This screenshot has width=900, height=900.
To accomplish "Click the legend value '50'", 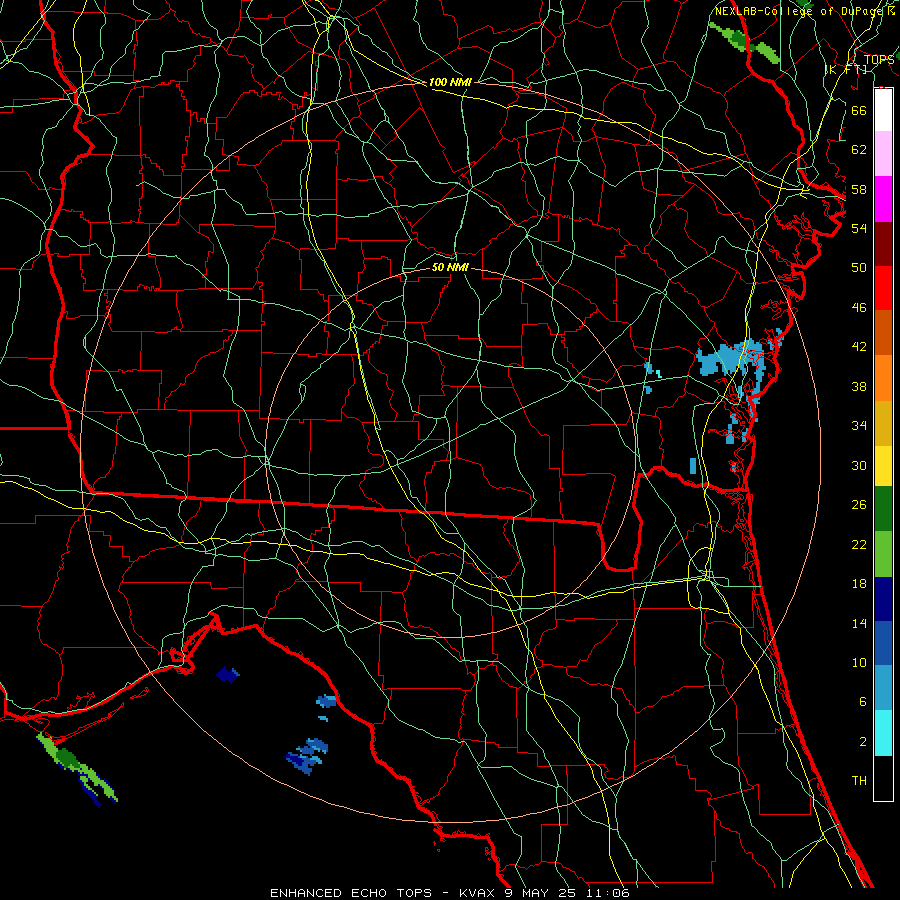I will pos(859,268).
